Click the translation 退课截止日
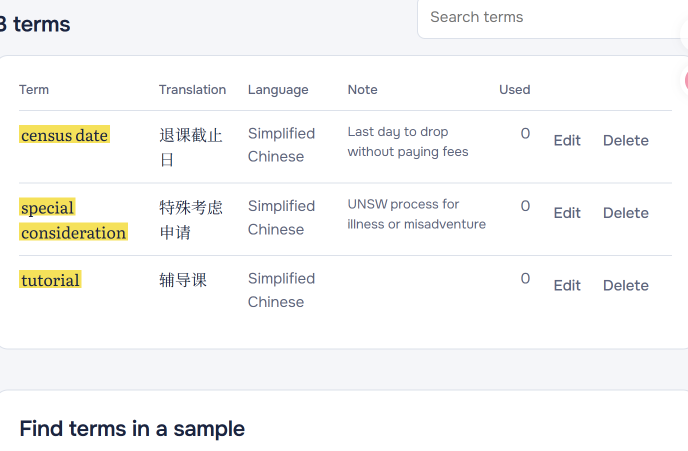688x451 pixels. [191, 147]
